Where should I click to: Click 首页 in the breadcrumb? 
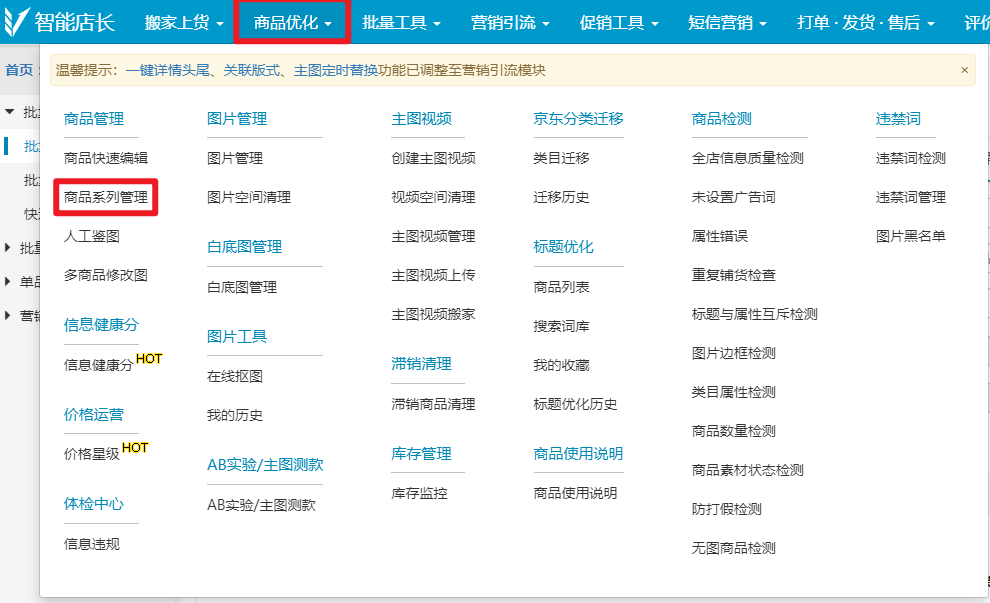(x=18, y=70)
